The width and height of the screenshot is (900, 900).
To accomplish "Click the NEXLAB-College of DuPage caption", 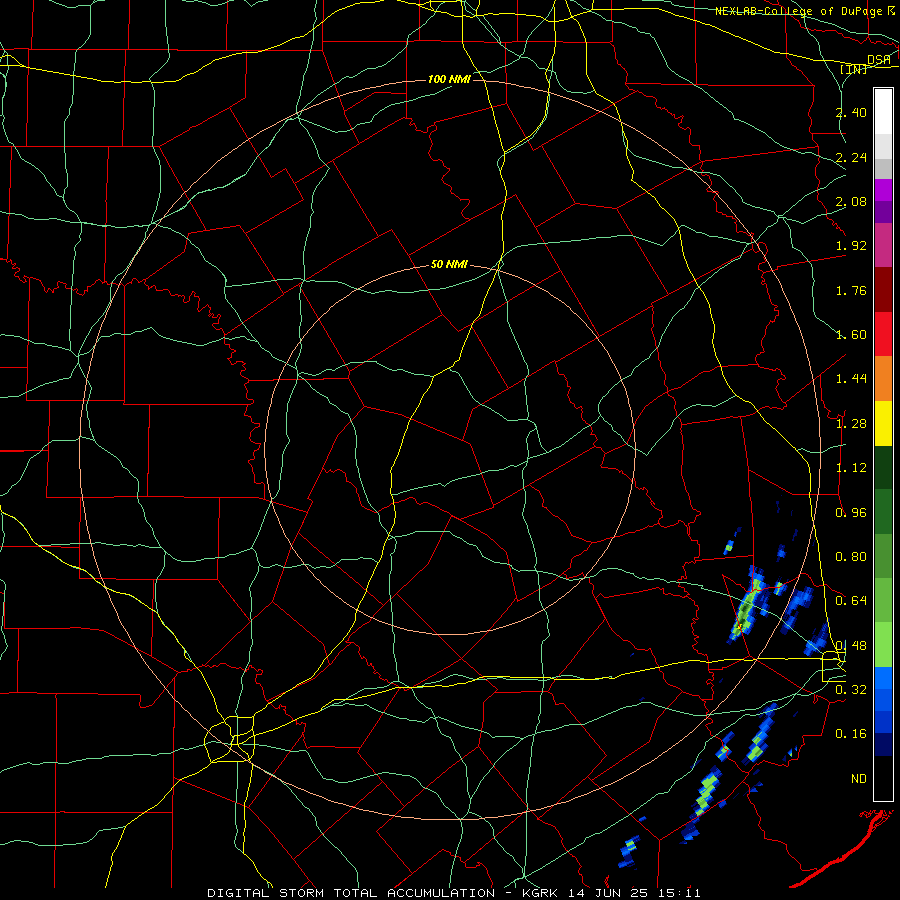I will [x=799, y=11].
